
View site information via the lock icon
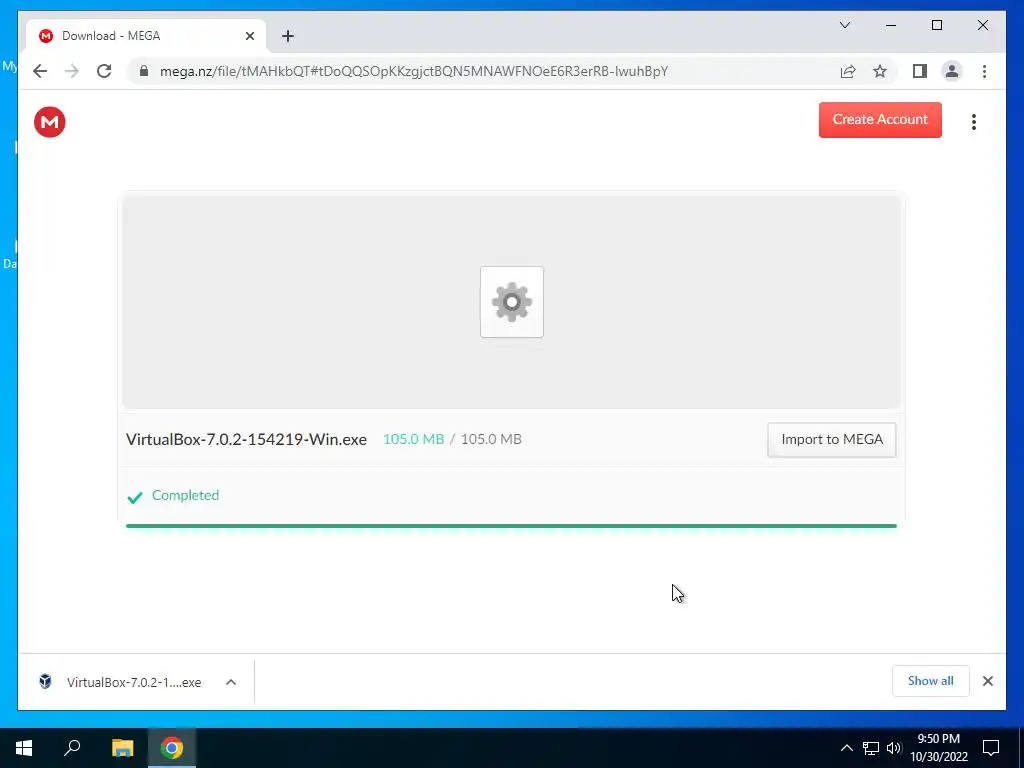[x=144, y=71]
